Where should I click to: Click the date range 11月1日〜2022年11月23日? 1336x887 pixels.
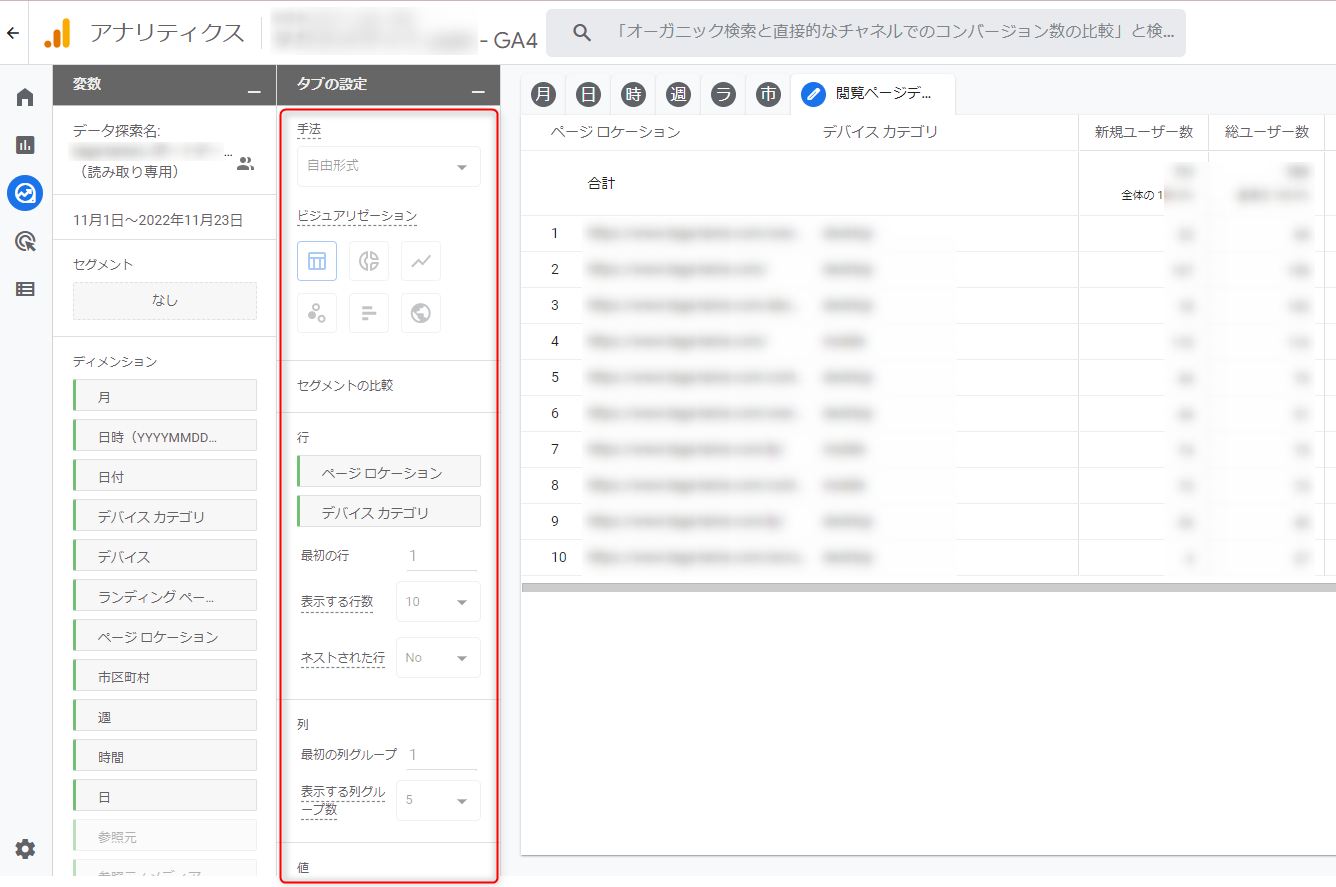click(158, 220)
